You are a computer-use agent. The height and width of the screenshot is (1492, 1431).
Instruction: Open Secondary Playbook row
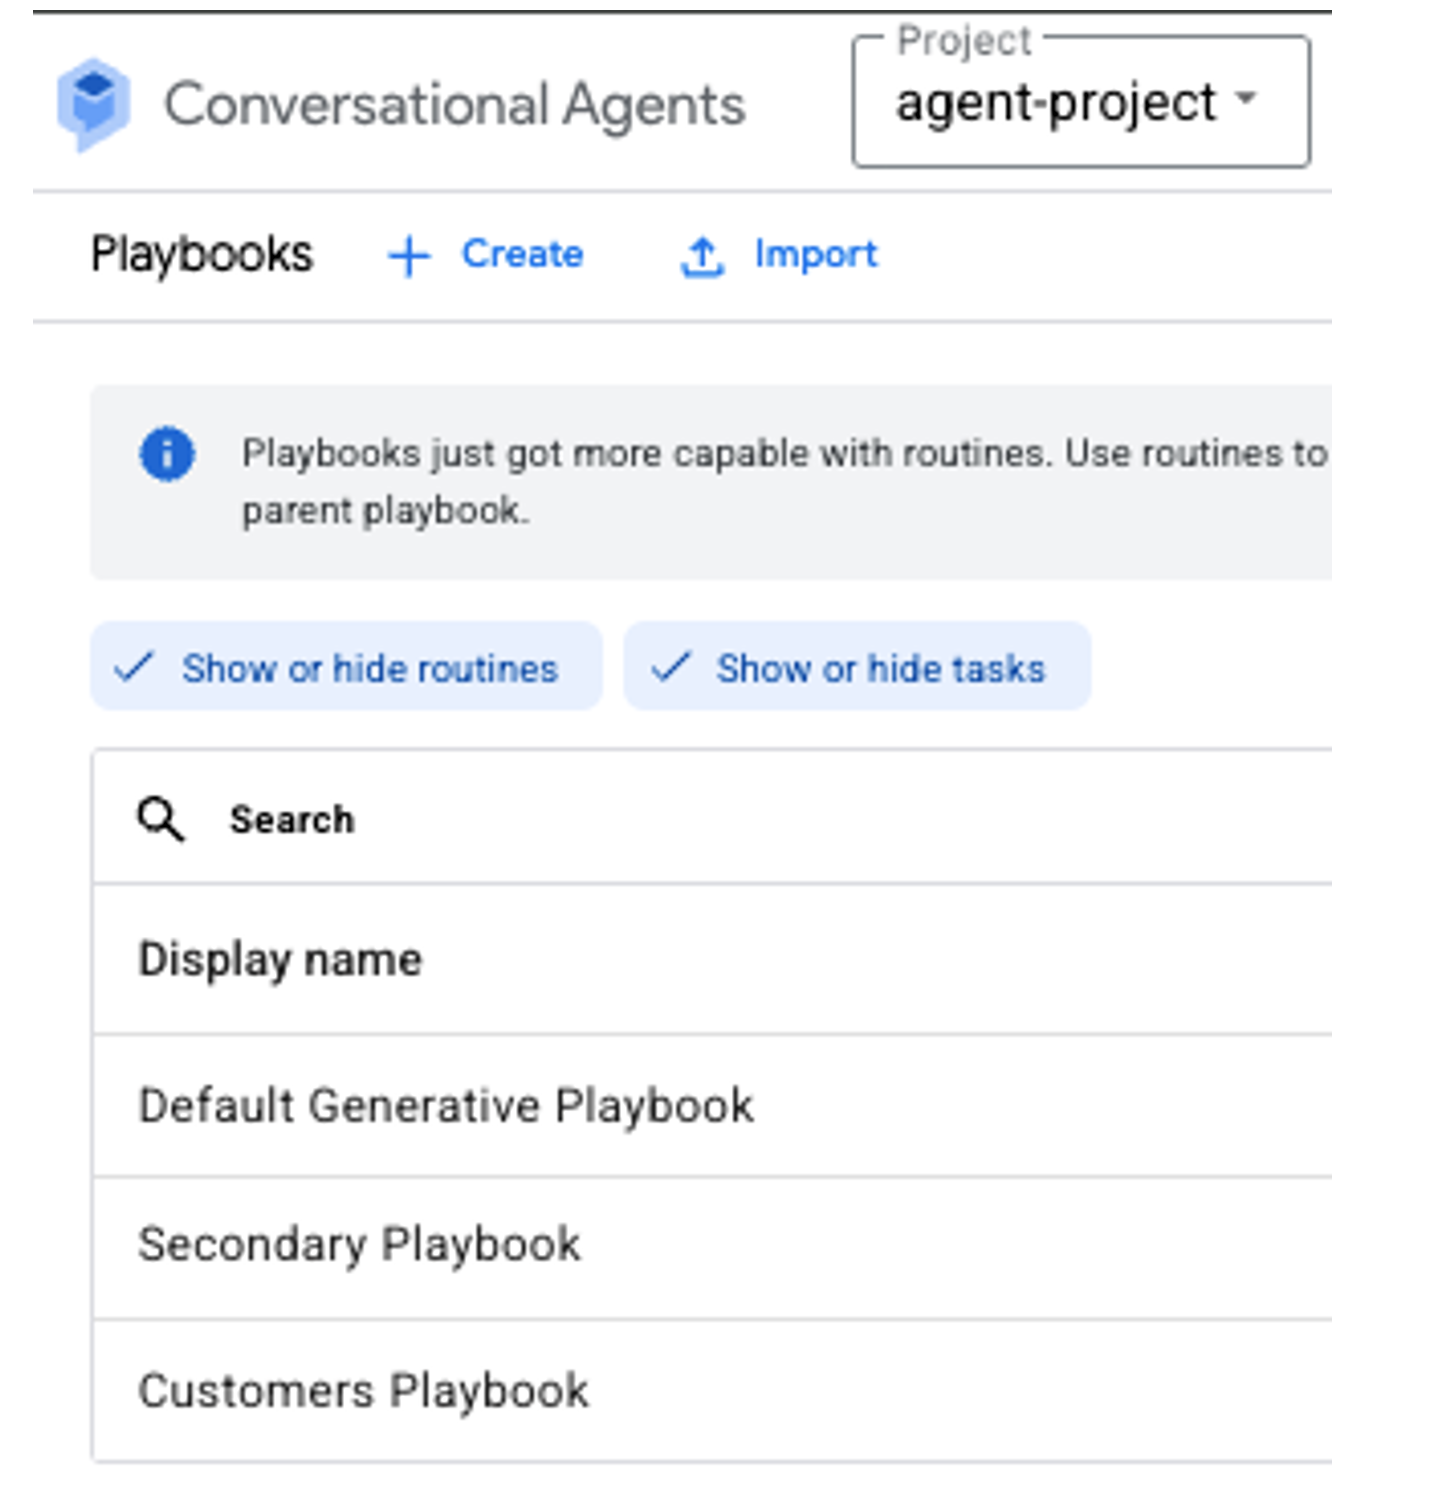tap(712, 1247)
